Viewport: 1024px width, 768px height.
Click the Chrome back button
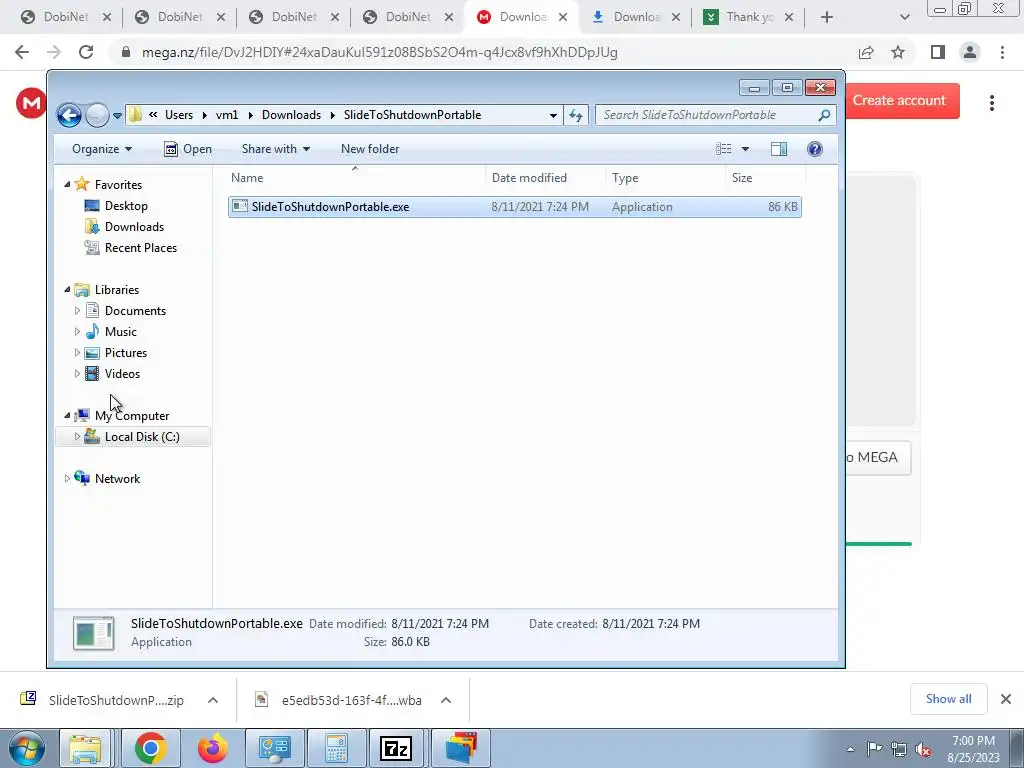(x=22, y=52)
